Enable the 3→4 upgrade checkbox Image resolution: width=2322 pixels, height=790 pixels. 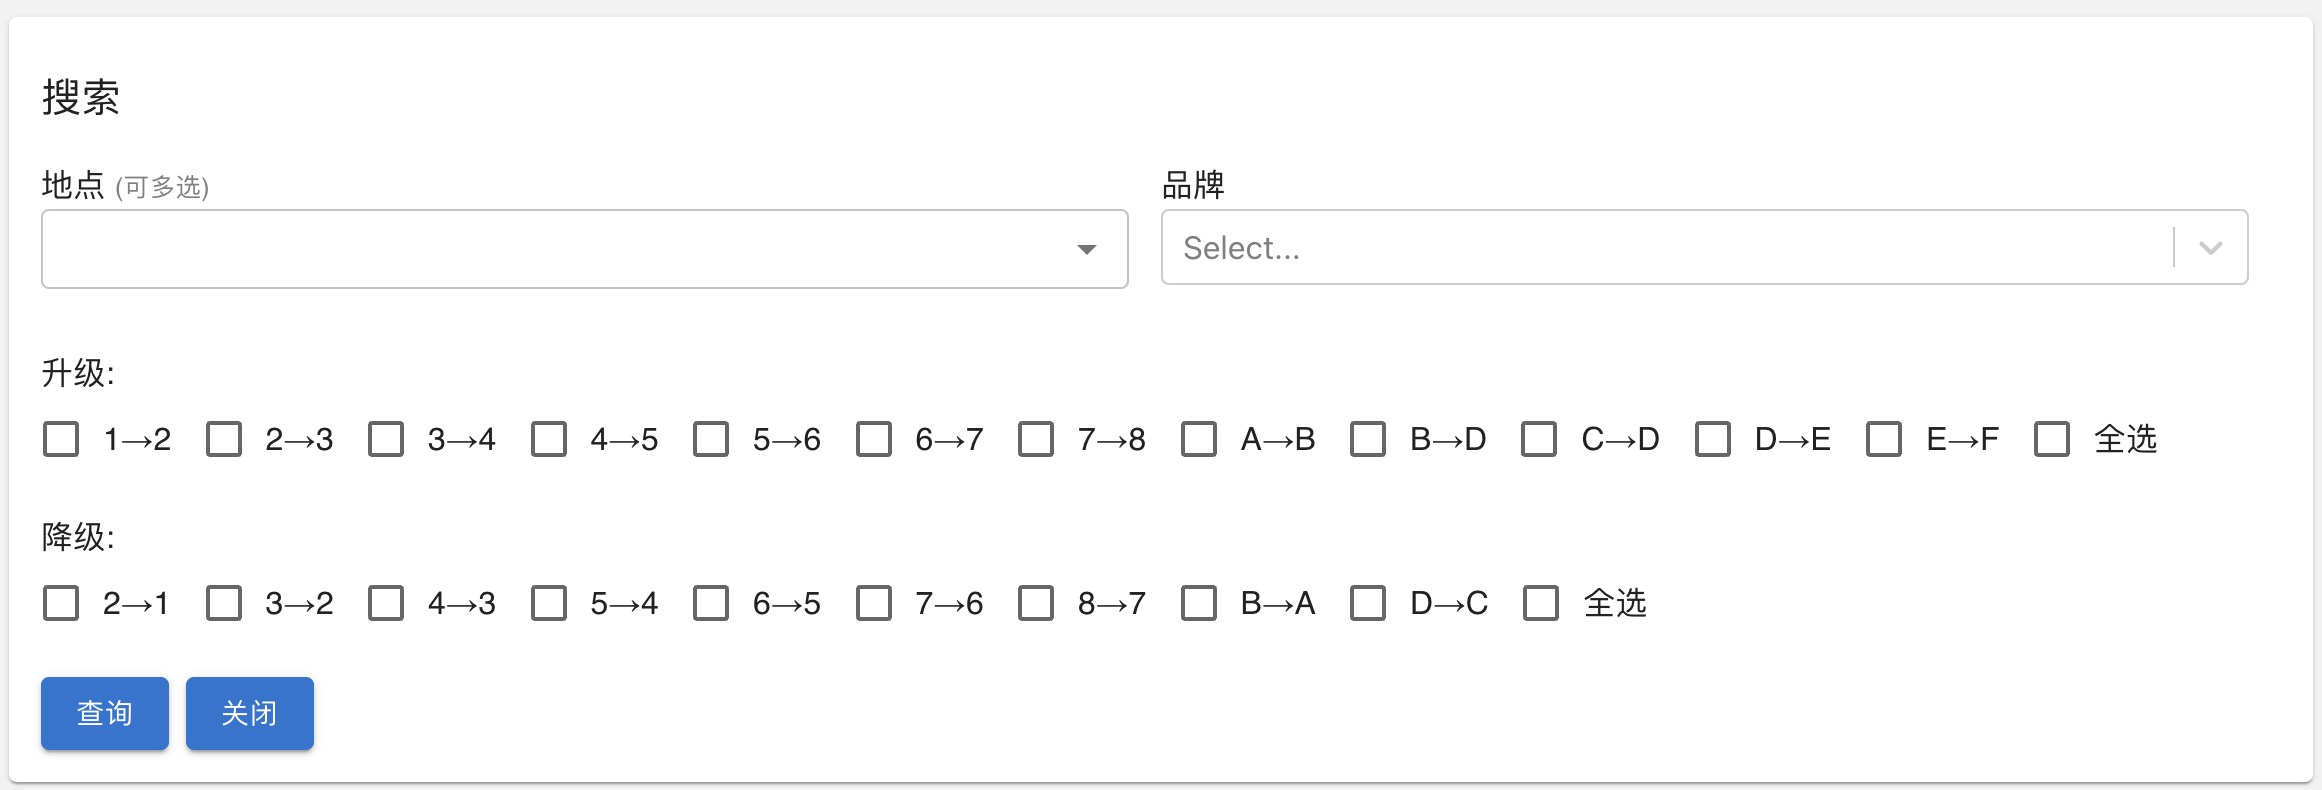pyautogui.click(x=386, y=439)
